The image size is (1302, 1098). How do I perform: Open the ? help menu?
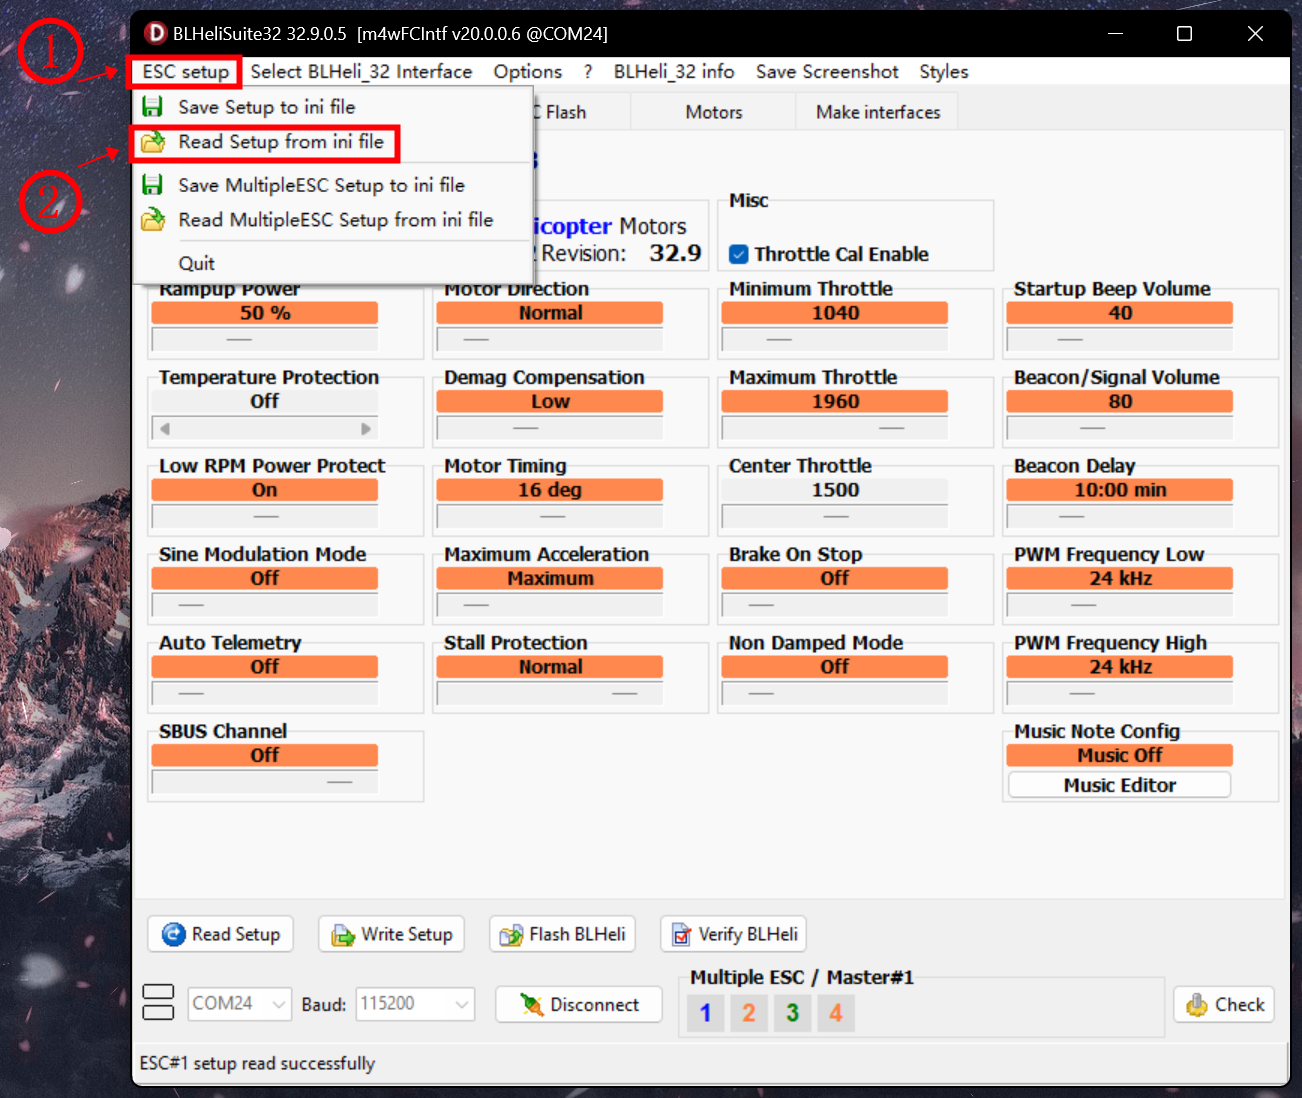click(x=588, y=72)
